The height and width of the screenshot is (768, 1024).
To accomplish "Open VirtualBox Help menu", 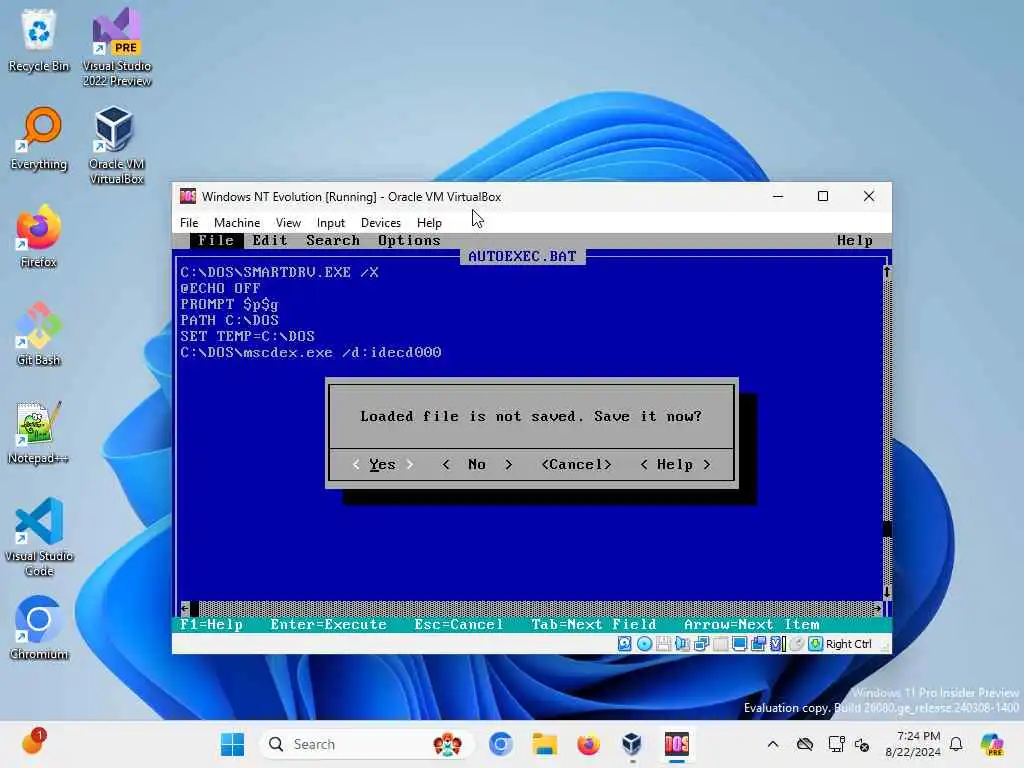I will (x=429, y=223).
